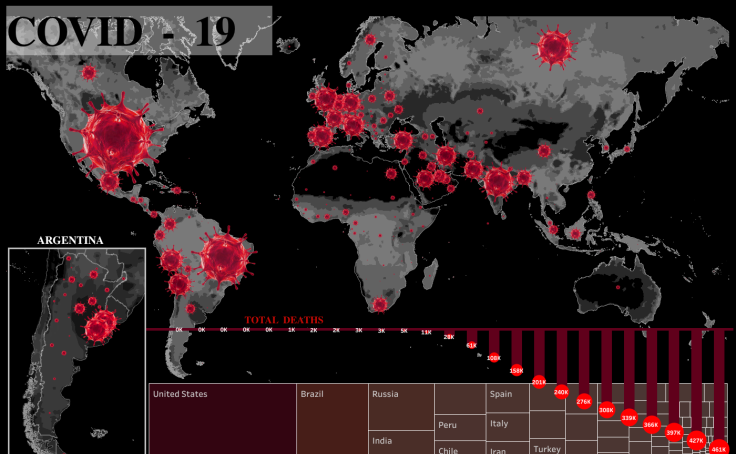Select the 427K total deaths bar marker

tap(696, 440)
